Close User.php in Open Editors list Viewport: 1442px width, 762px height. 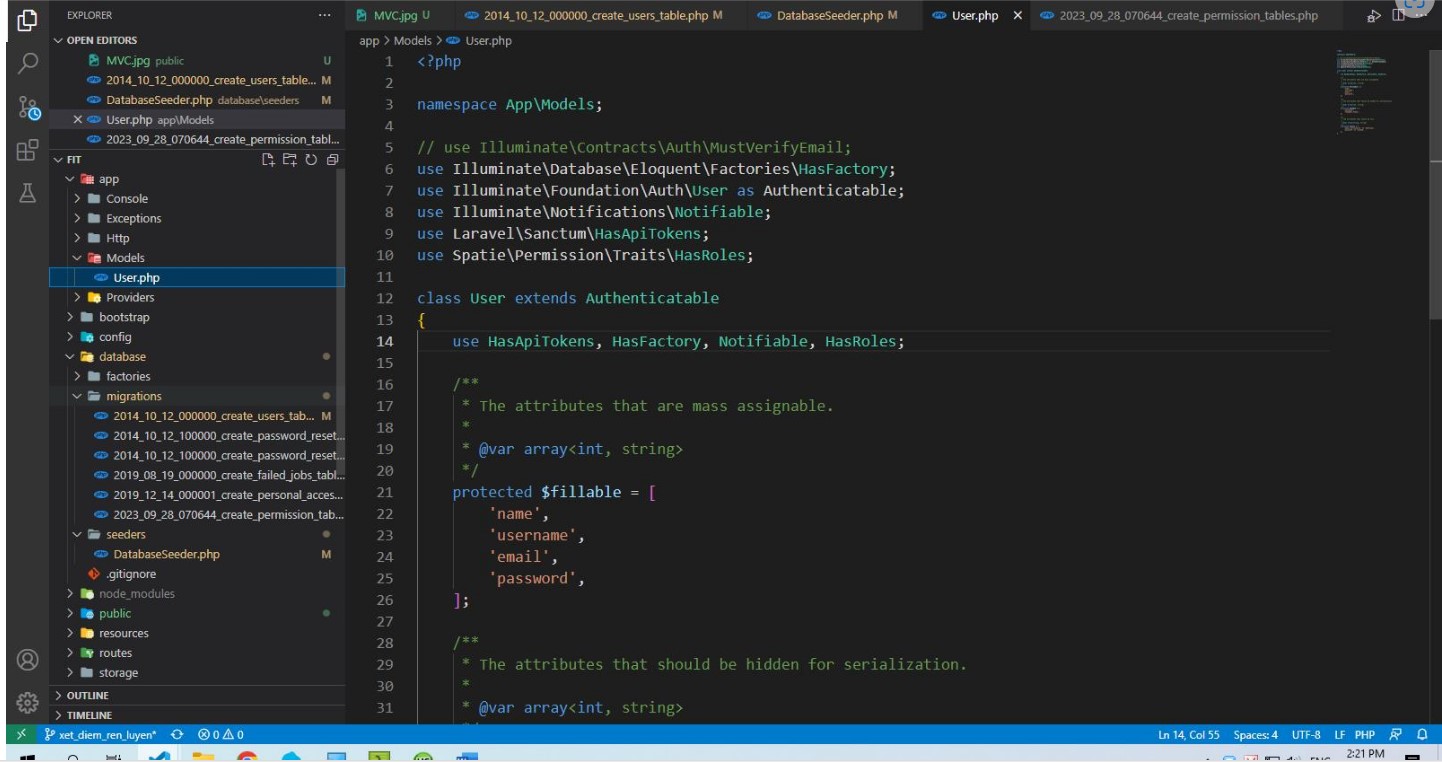pos(78,120)
